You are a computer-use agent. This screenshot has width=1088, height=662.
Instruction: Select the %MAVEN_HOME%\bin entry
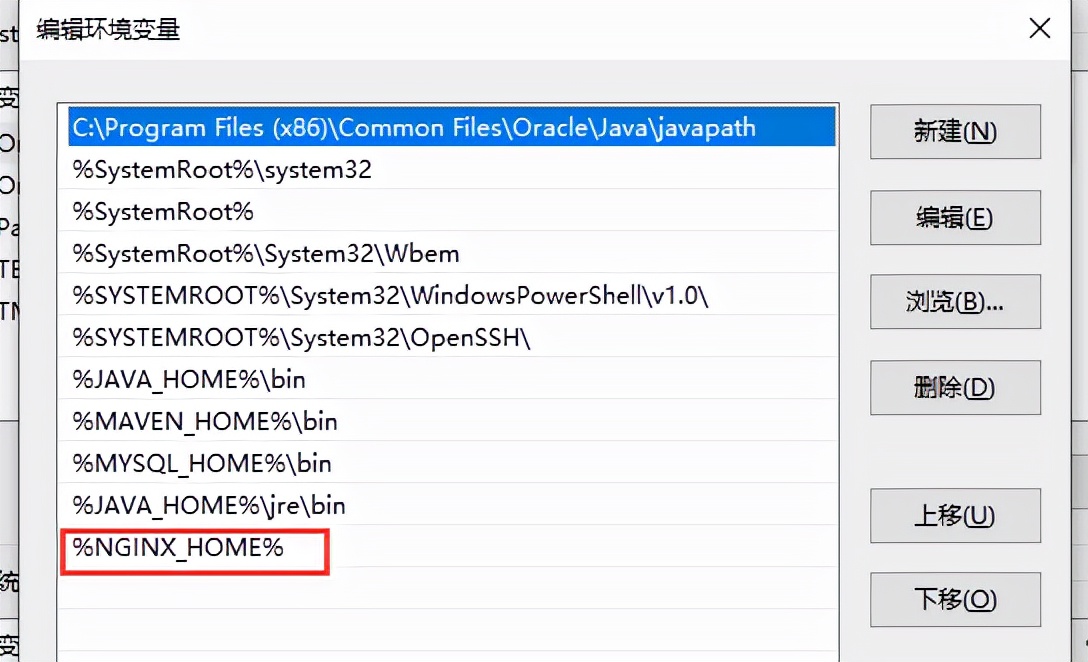pyautogui.click(x=200, y=421)
